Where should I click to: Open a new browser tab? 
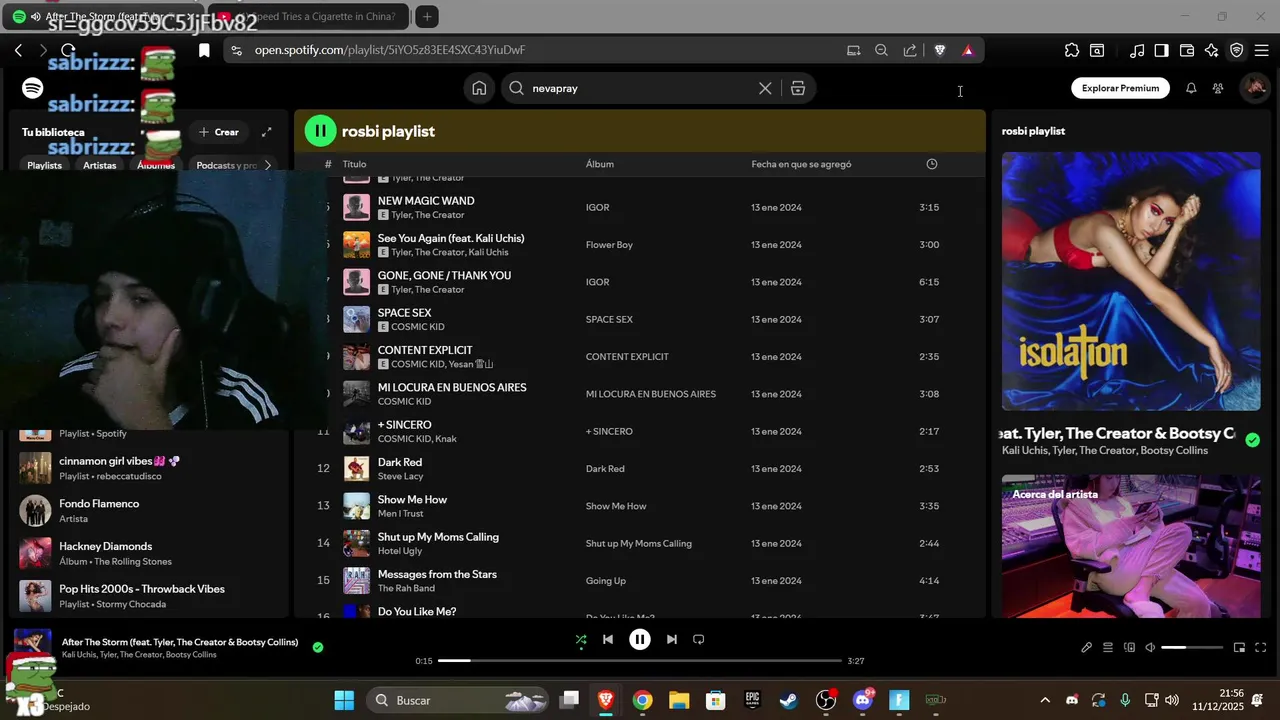[427, 16]
